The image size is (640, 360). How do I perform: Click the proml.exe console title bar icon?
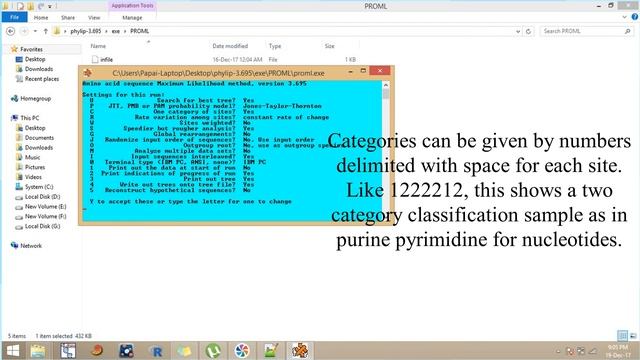[x=87, y=73]
